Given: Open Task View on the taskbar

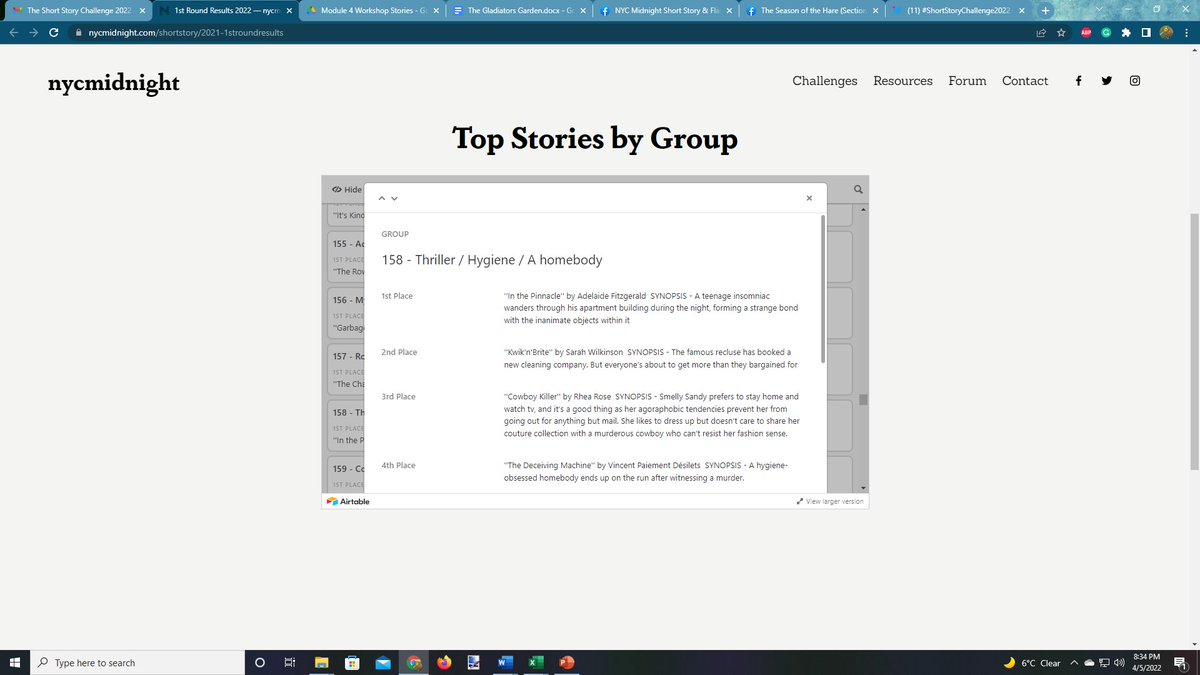Looking at the screenshot, I should click(x=290, y=662).
